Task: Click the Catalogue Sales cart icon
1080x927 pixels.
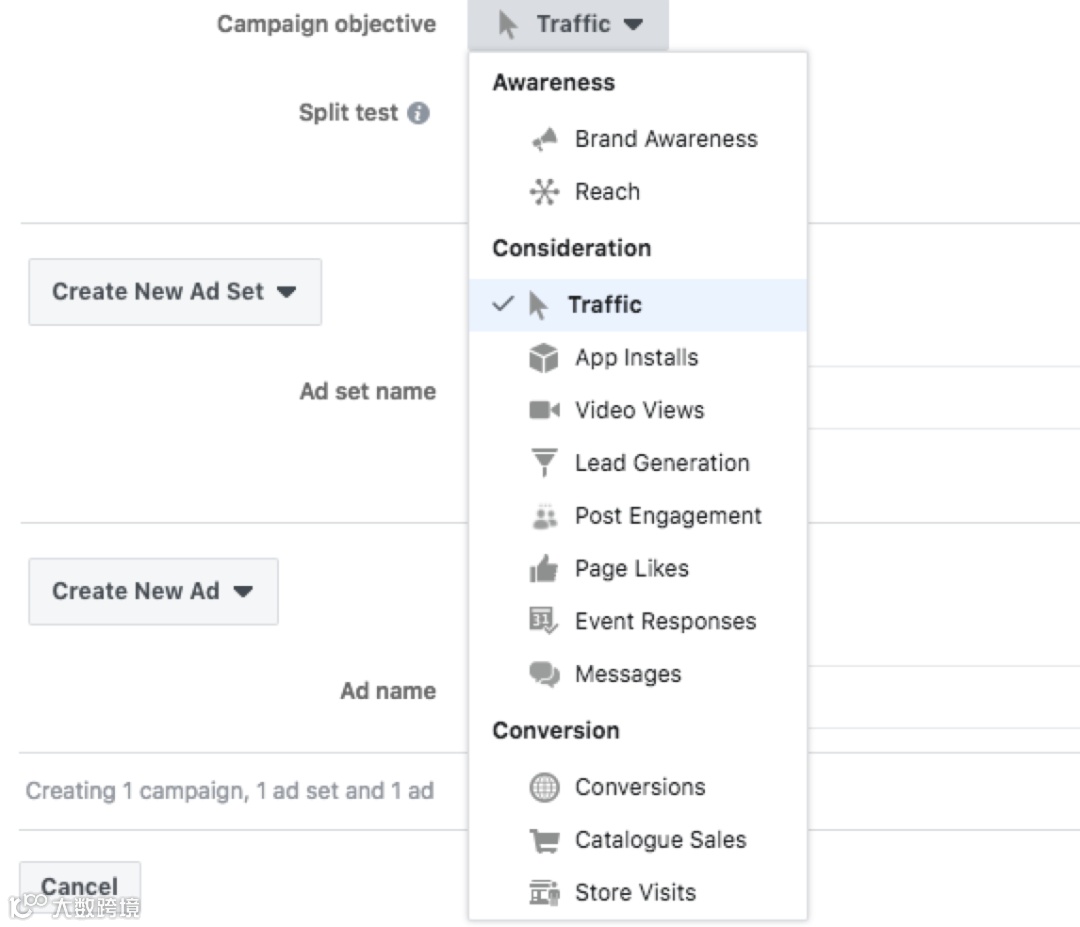Action: tap(544, 841)
